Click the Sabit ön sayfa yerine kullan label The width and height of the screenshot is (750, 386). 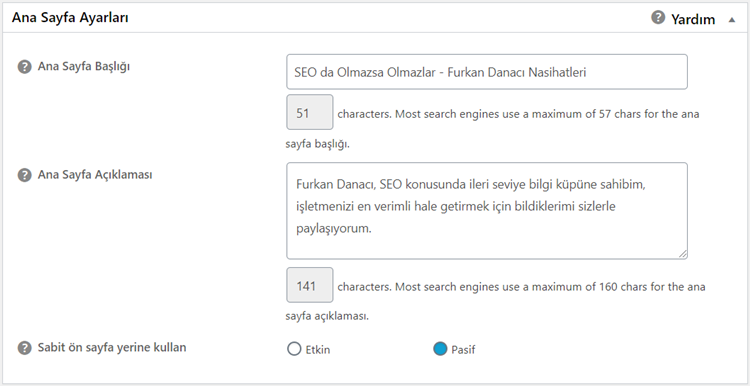[112, 347]
